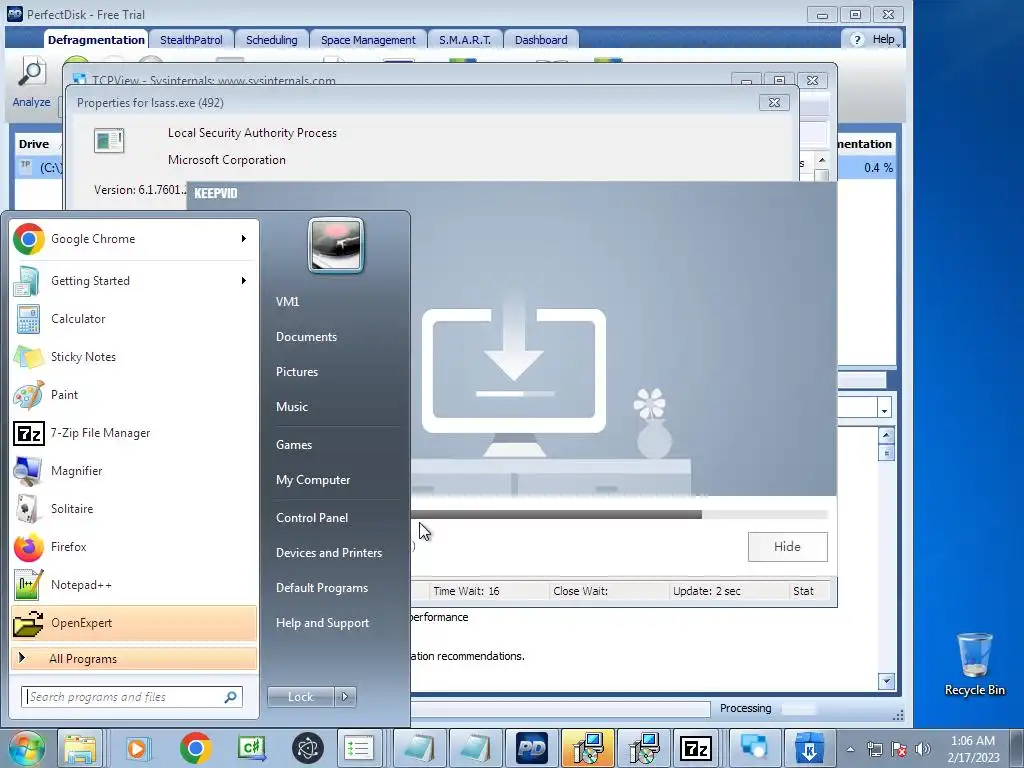Switch to KeepVid taskbar button
Viewport: 1024px width, 768px height.
808,748
